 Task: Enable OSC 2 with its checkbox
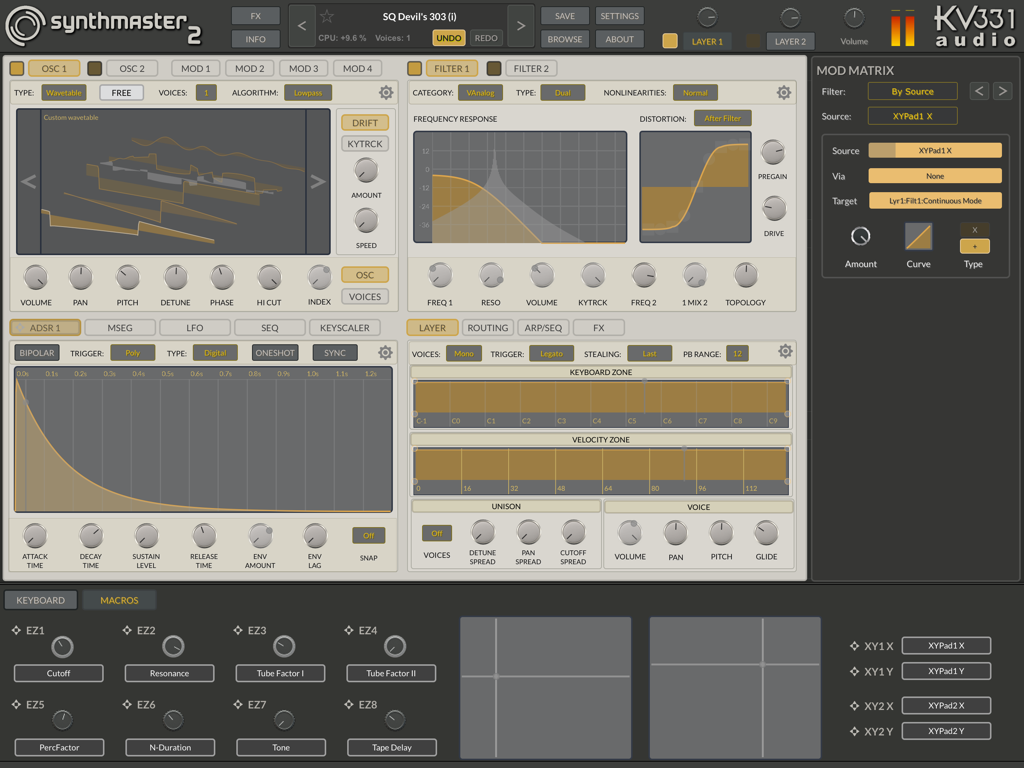click(x=95, y=67)
